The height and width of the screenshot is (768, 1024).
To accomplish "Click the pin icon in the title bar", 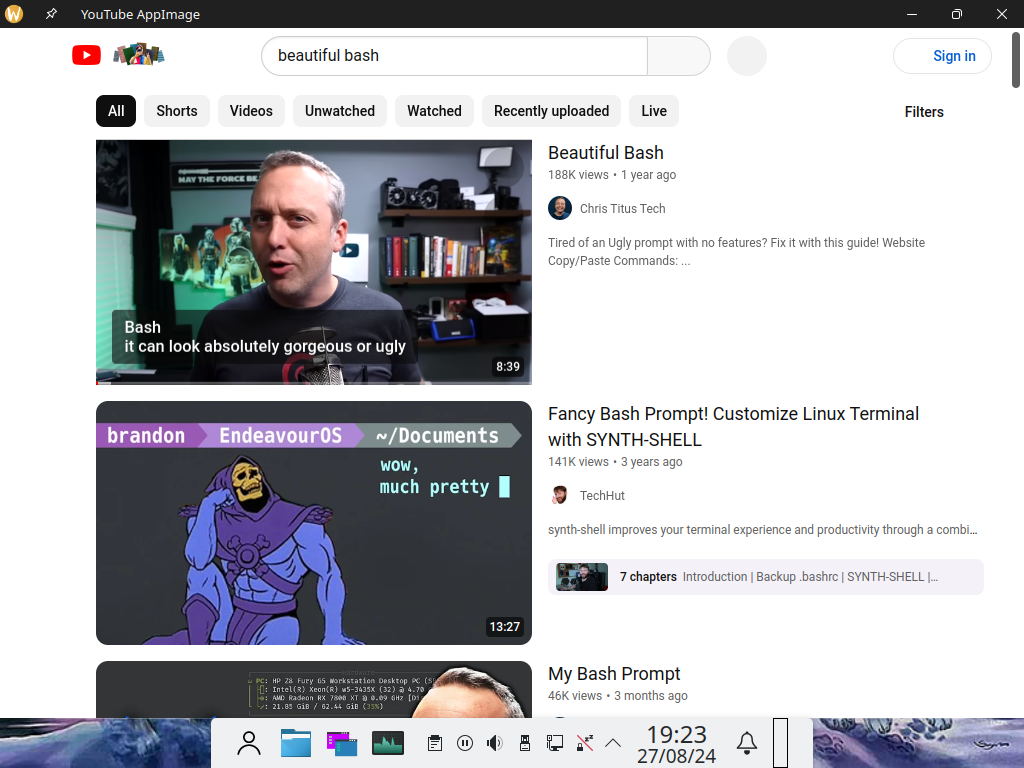I will pos(51,14).
